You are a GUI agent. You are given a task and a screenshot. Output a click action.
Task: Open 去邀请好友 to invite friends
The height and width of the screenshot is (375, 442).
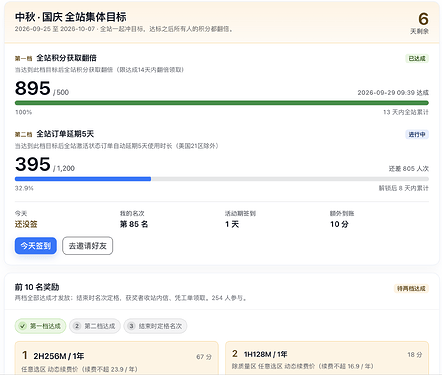[88, 246]
